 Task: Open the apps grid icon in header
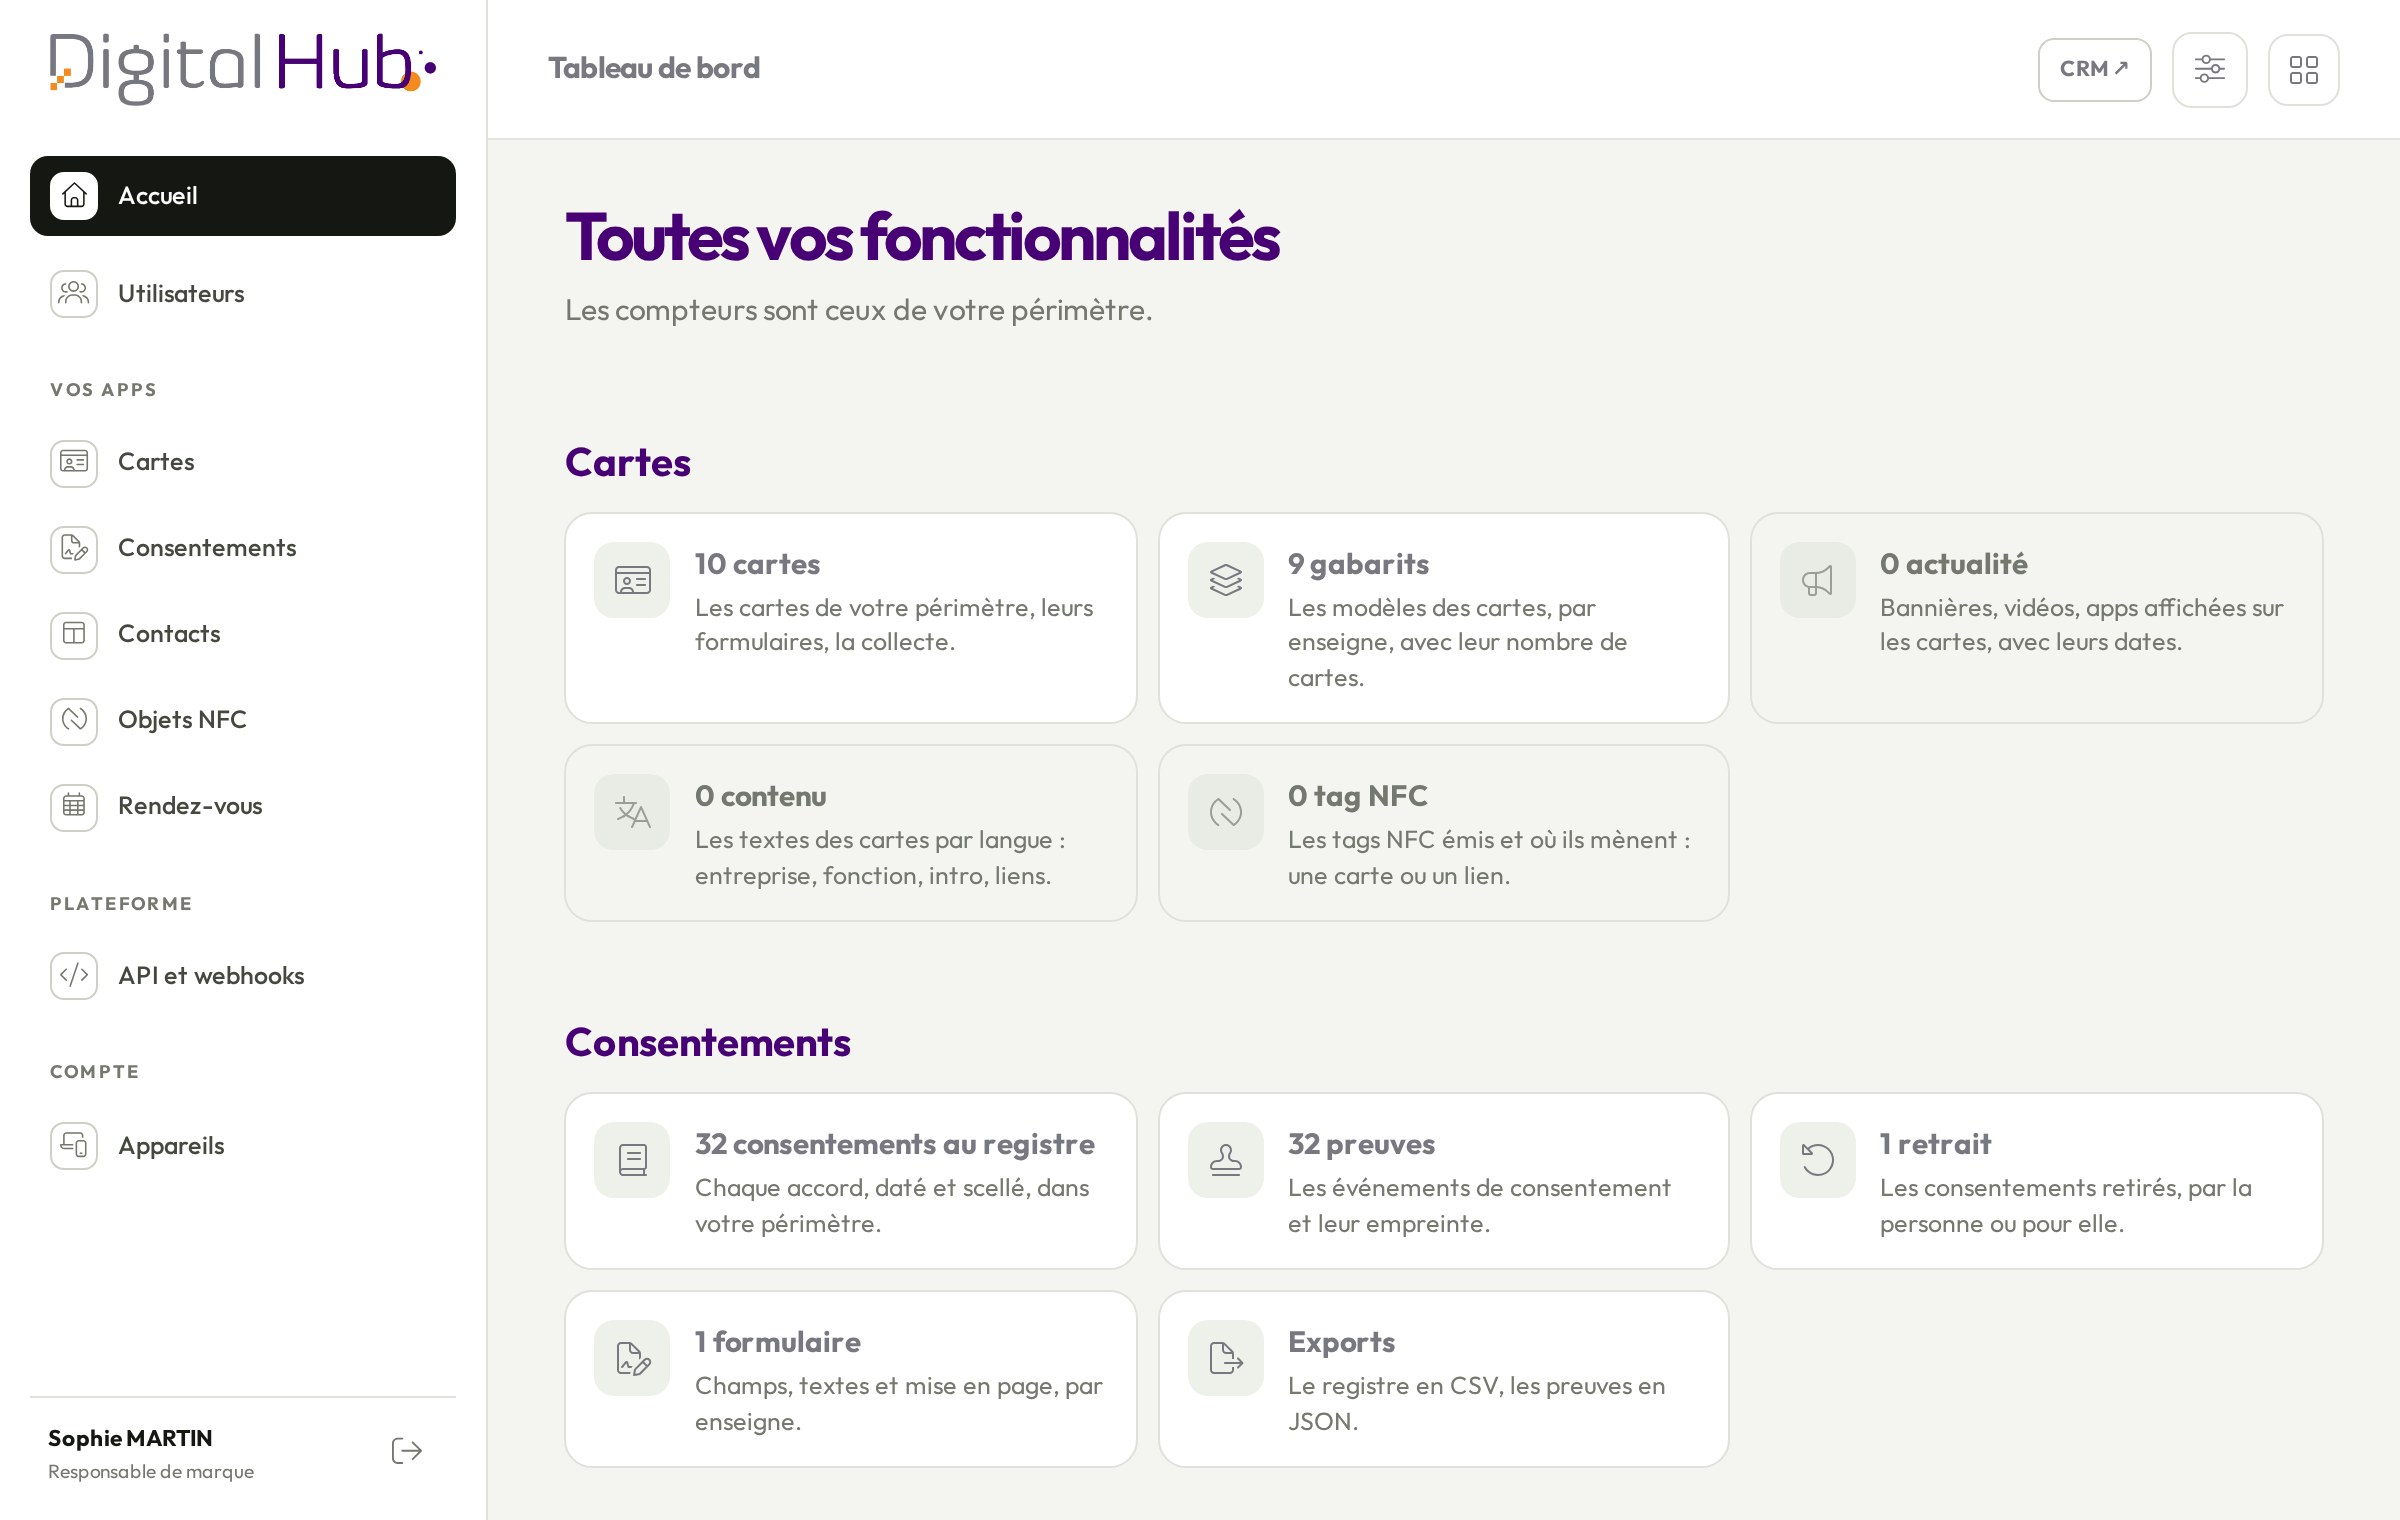coord(2303,69)
